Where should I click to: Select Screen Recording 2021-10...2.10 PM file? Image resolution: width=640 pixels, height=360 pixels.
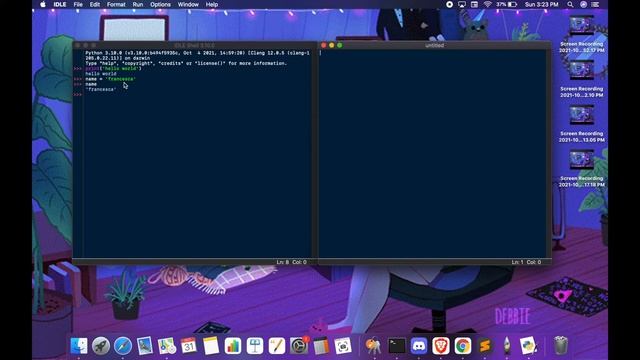pos(582,79)
